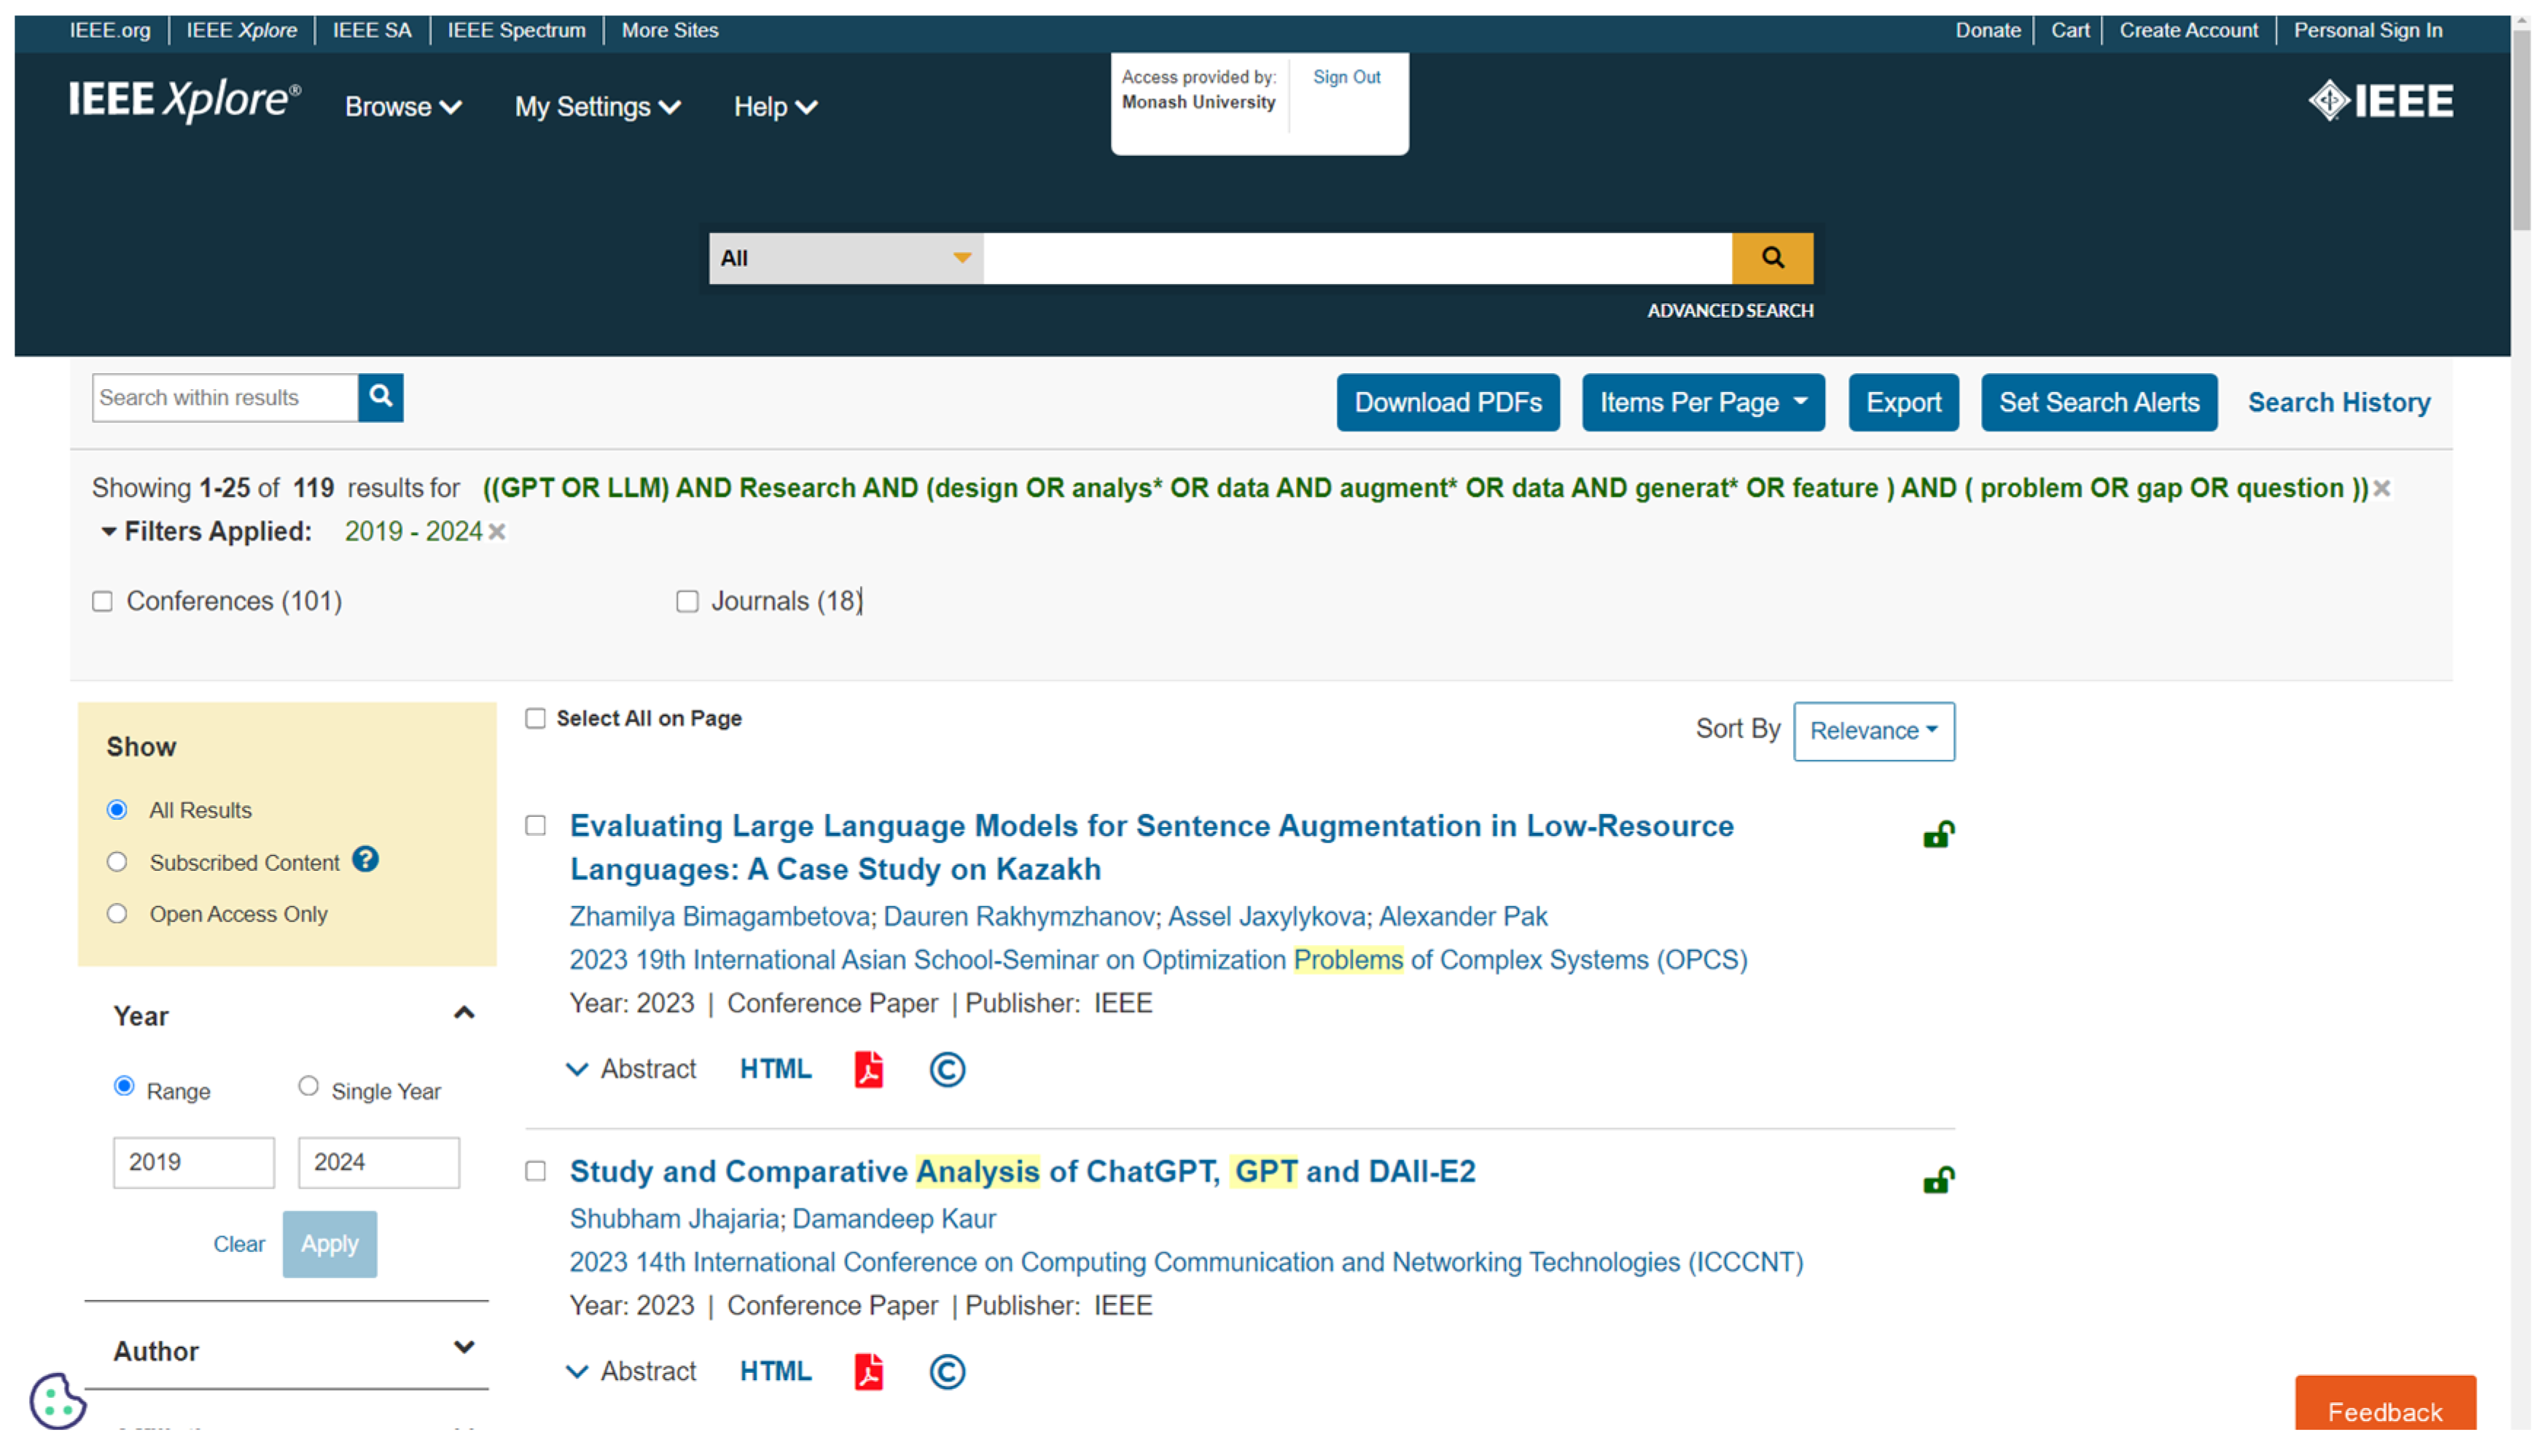Image resolution: width=2546 pixels, height=1456 pixels.
Task: Tick the Select All on Page checkbox
Action: point(535,719)
